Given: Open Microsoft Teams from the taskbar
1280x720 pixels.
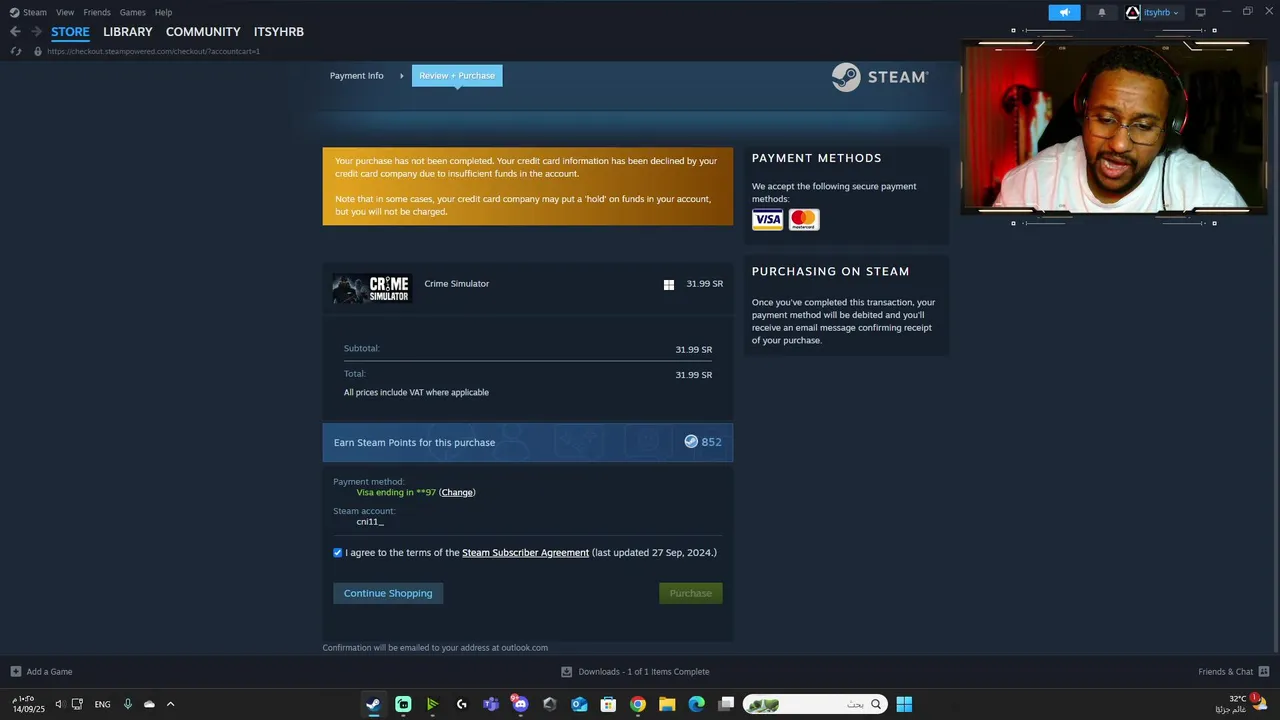Looking at the screenshot, I should (x=491, y=705).
